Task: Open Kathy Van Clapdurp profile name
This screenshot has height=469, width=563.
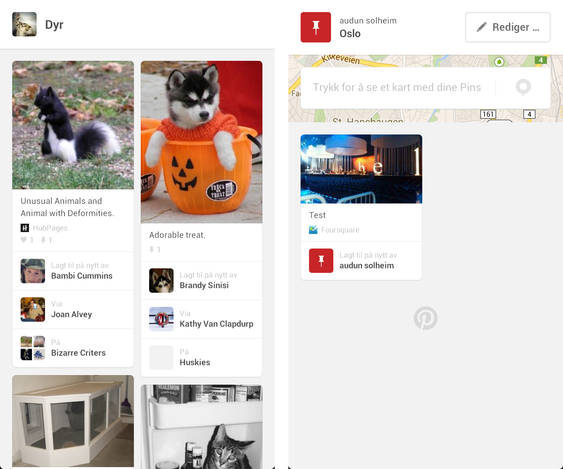Action: click(x=216, y=324)
